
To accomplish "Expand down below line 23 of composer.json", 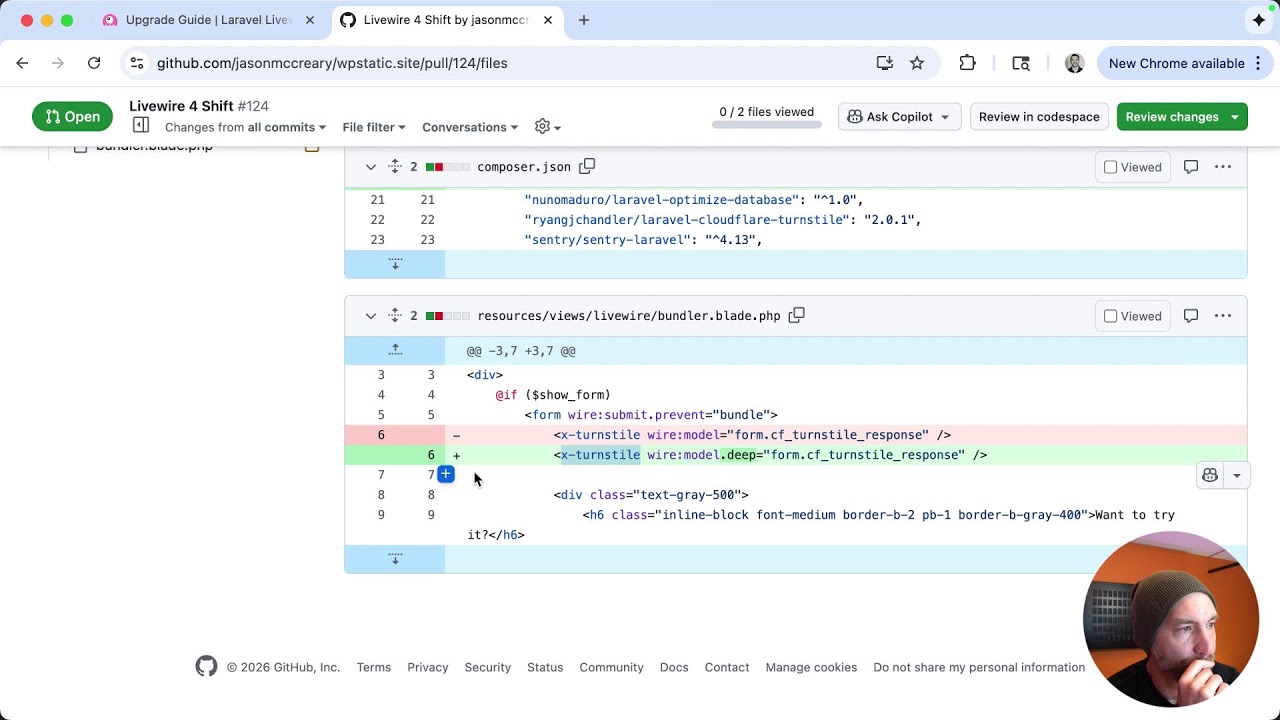I will coord(395,264).
